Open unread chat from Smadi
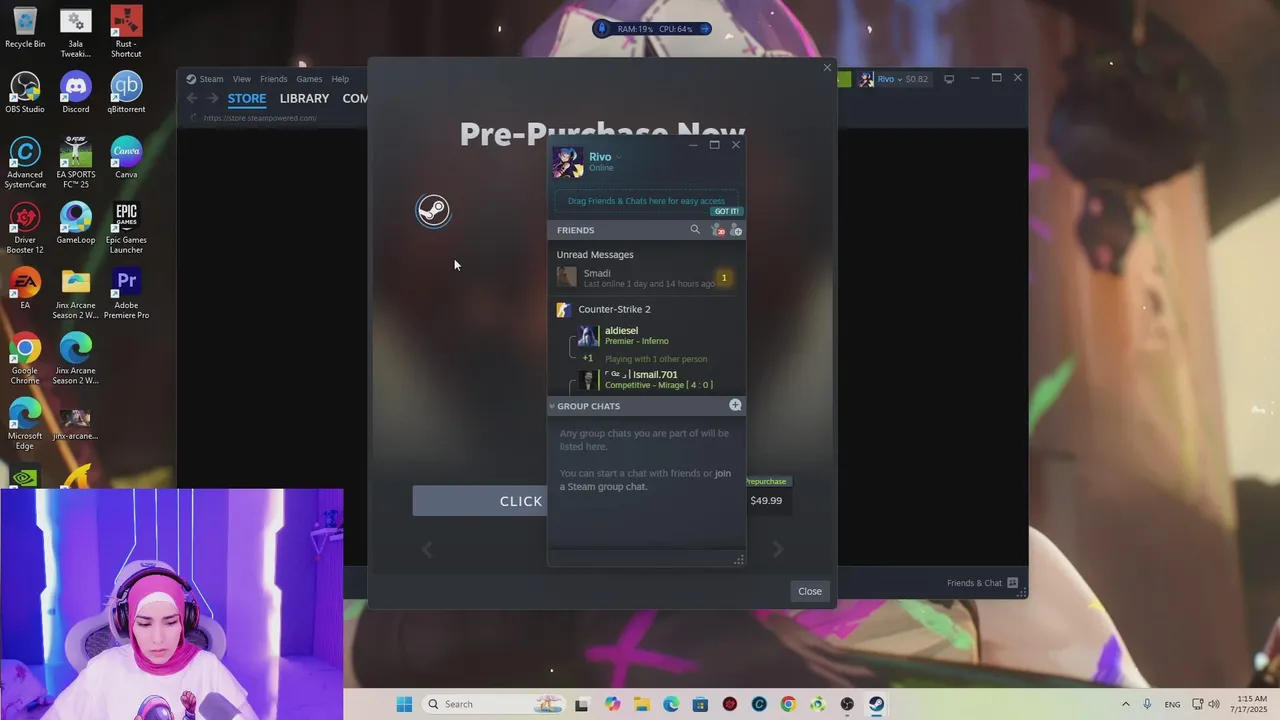The image size is (1280, 720). click(x=645, y=278)
